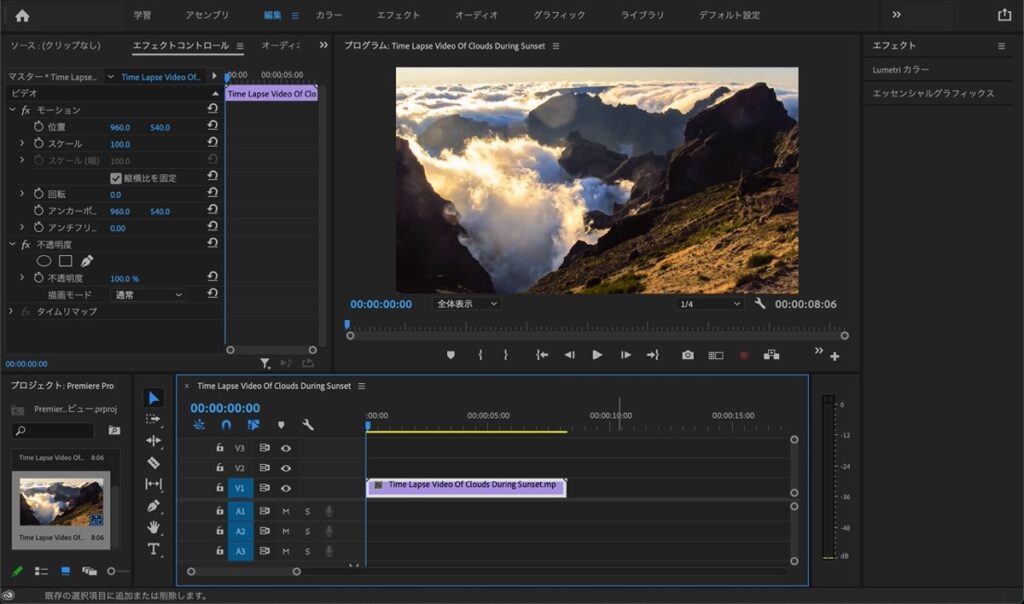Select project bin clip thumbnail

tap(61, 502)
